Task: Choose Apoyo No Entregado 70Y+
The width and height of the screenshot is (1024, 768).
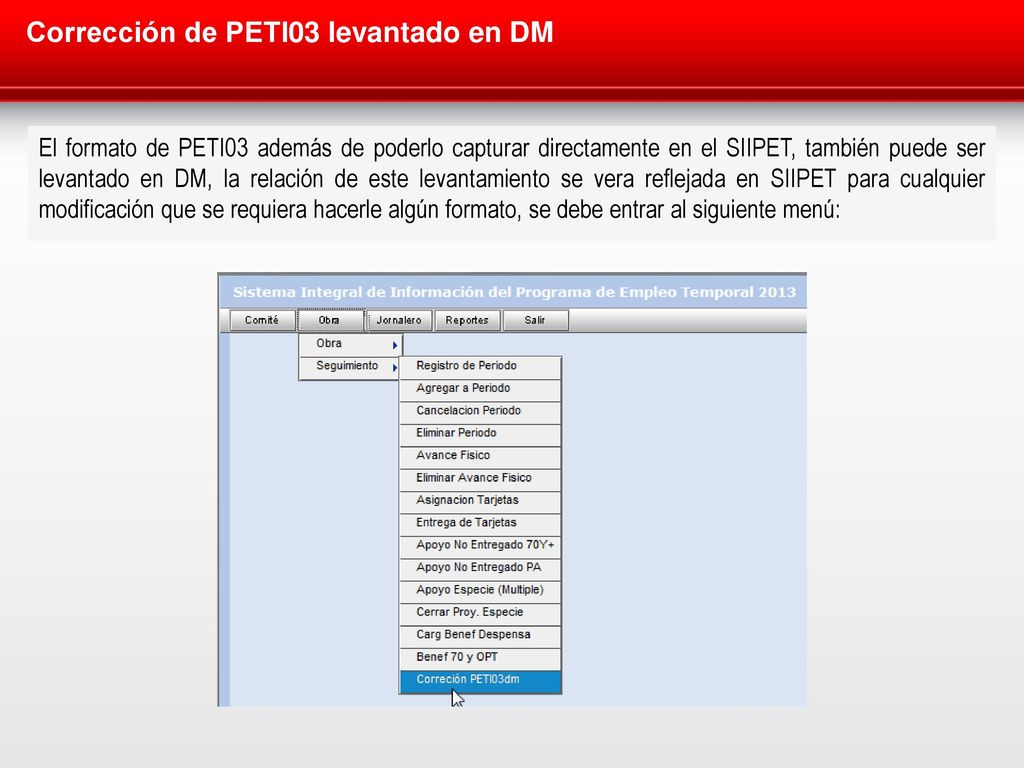Action: [480, 545]
